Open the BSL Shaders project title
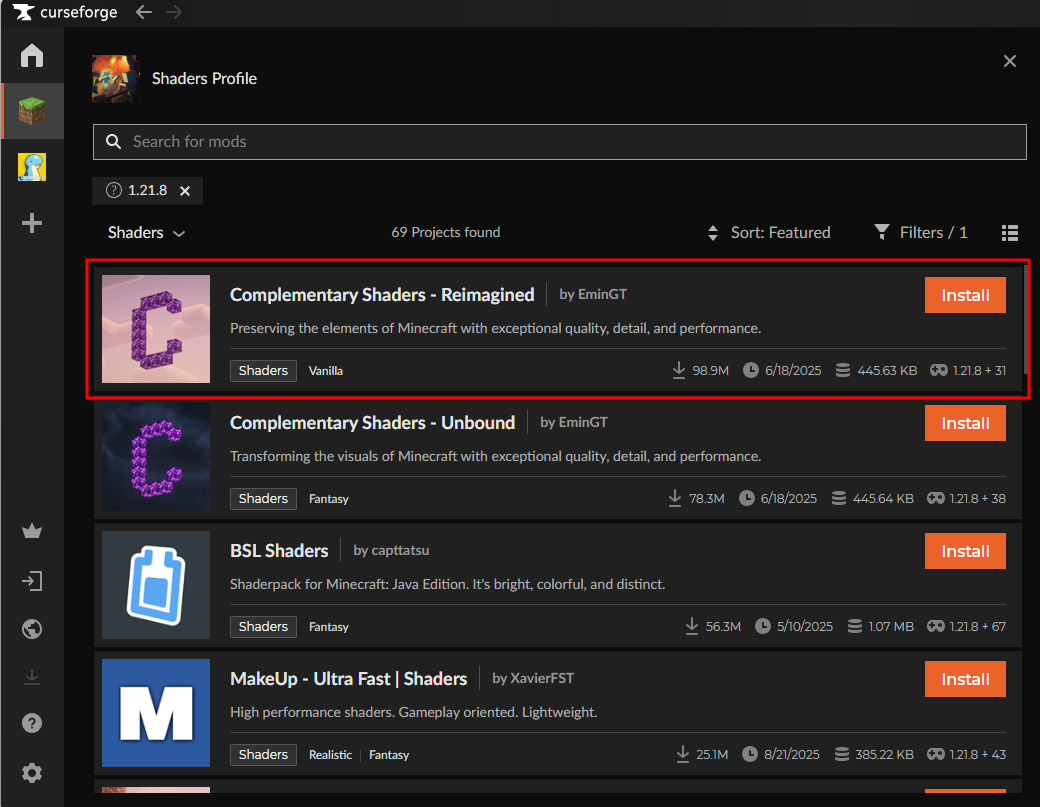 click(x=279, y=550)
